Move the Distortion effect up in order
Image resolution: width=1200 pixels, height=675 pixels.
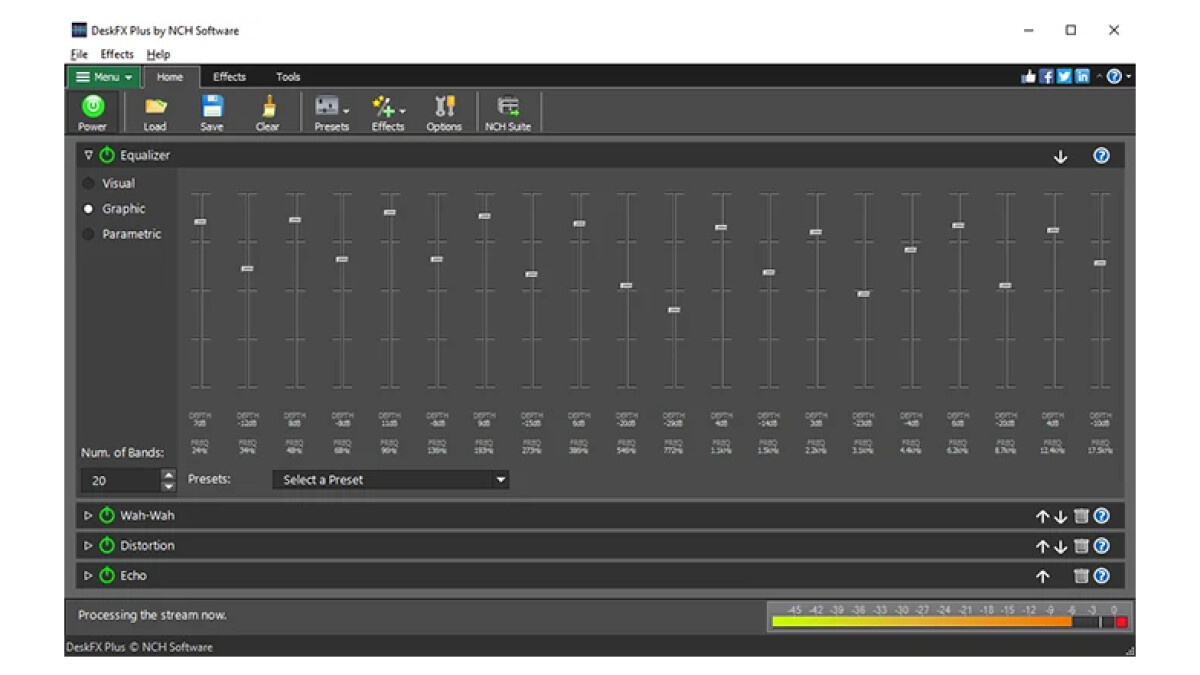click(1040, 545)
